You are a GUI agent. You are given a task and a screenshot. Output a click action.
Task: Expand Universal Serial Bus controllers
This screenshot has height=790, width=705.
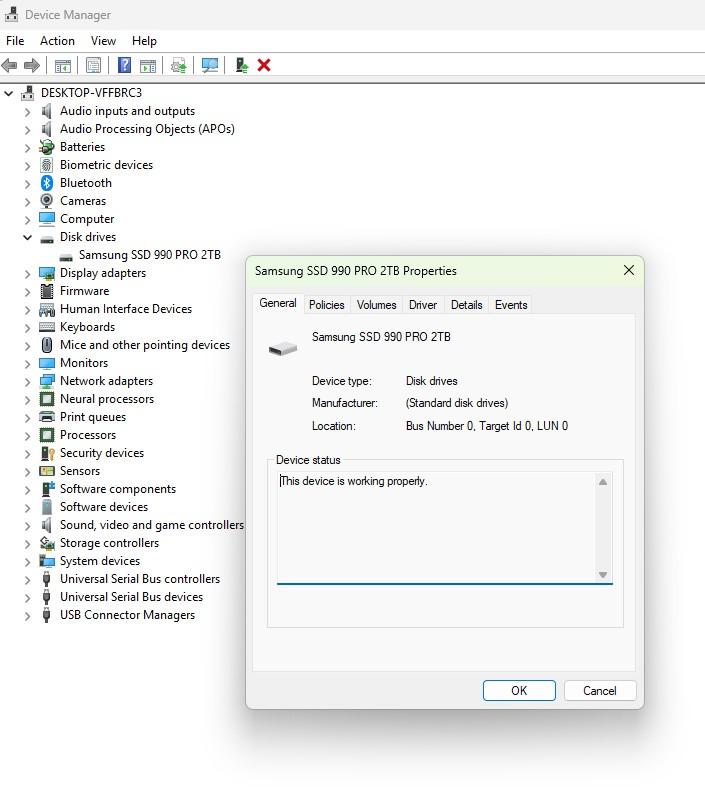tap(27, 579)
